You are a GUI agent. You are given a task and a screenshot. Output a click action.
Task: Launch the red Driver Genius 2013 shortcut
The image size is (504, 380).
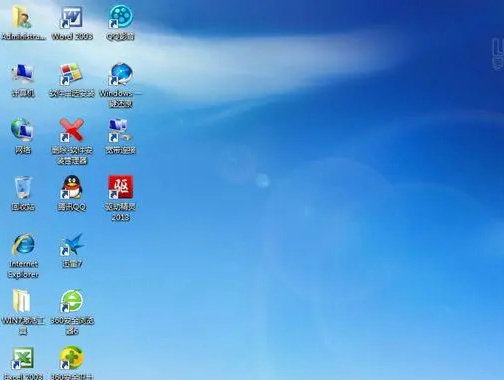click(120, 187)
